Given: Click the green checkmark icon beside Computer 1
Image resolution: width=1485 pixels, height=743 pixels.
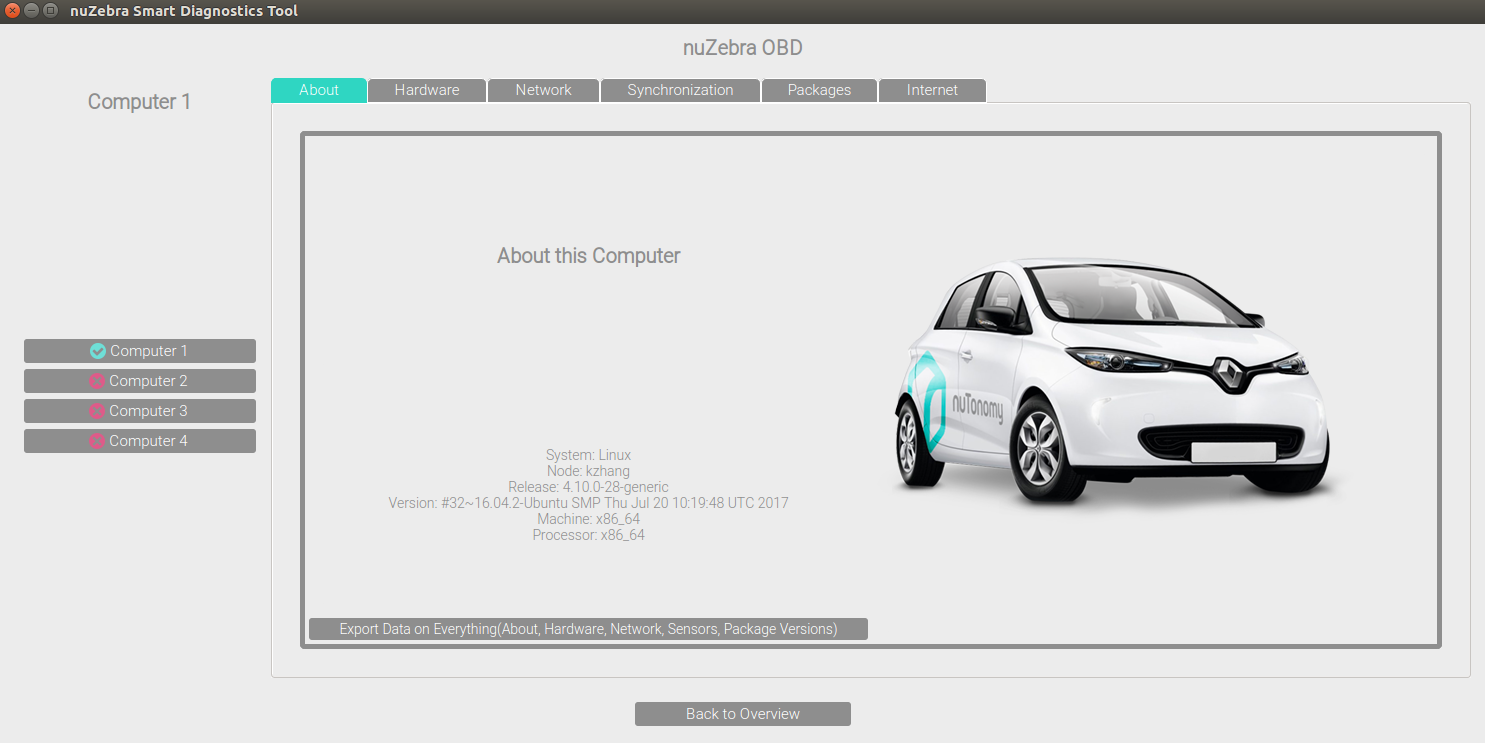Looking at the screenshot, I should point(98,351).
